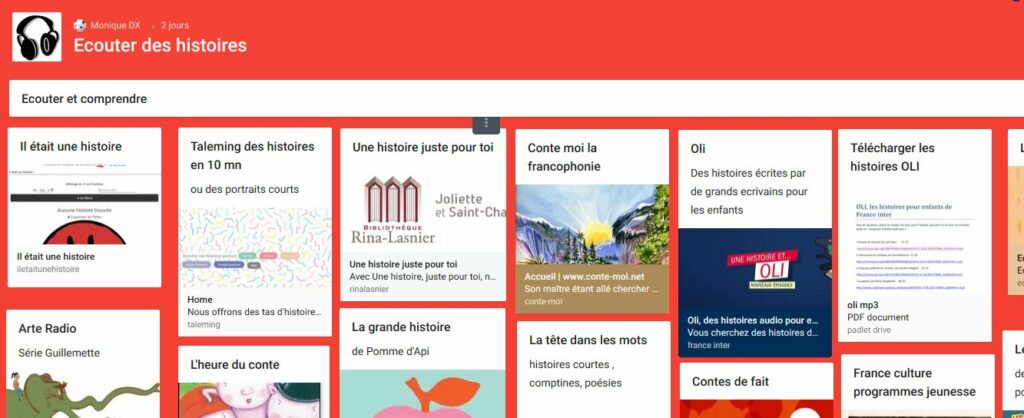Click the Ecouter des histoires title
Viewport: 1024px width, 418px height.
click(160, 45)
